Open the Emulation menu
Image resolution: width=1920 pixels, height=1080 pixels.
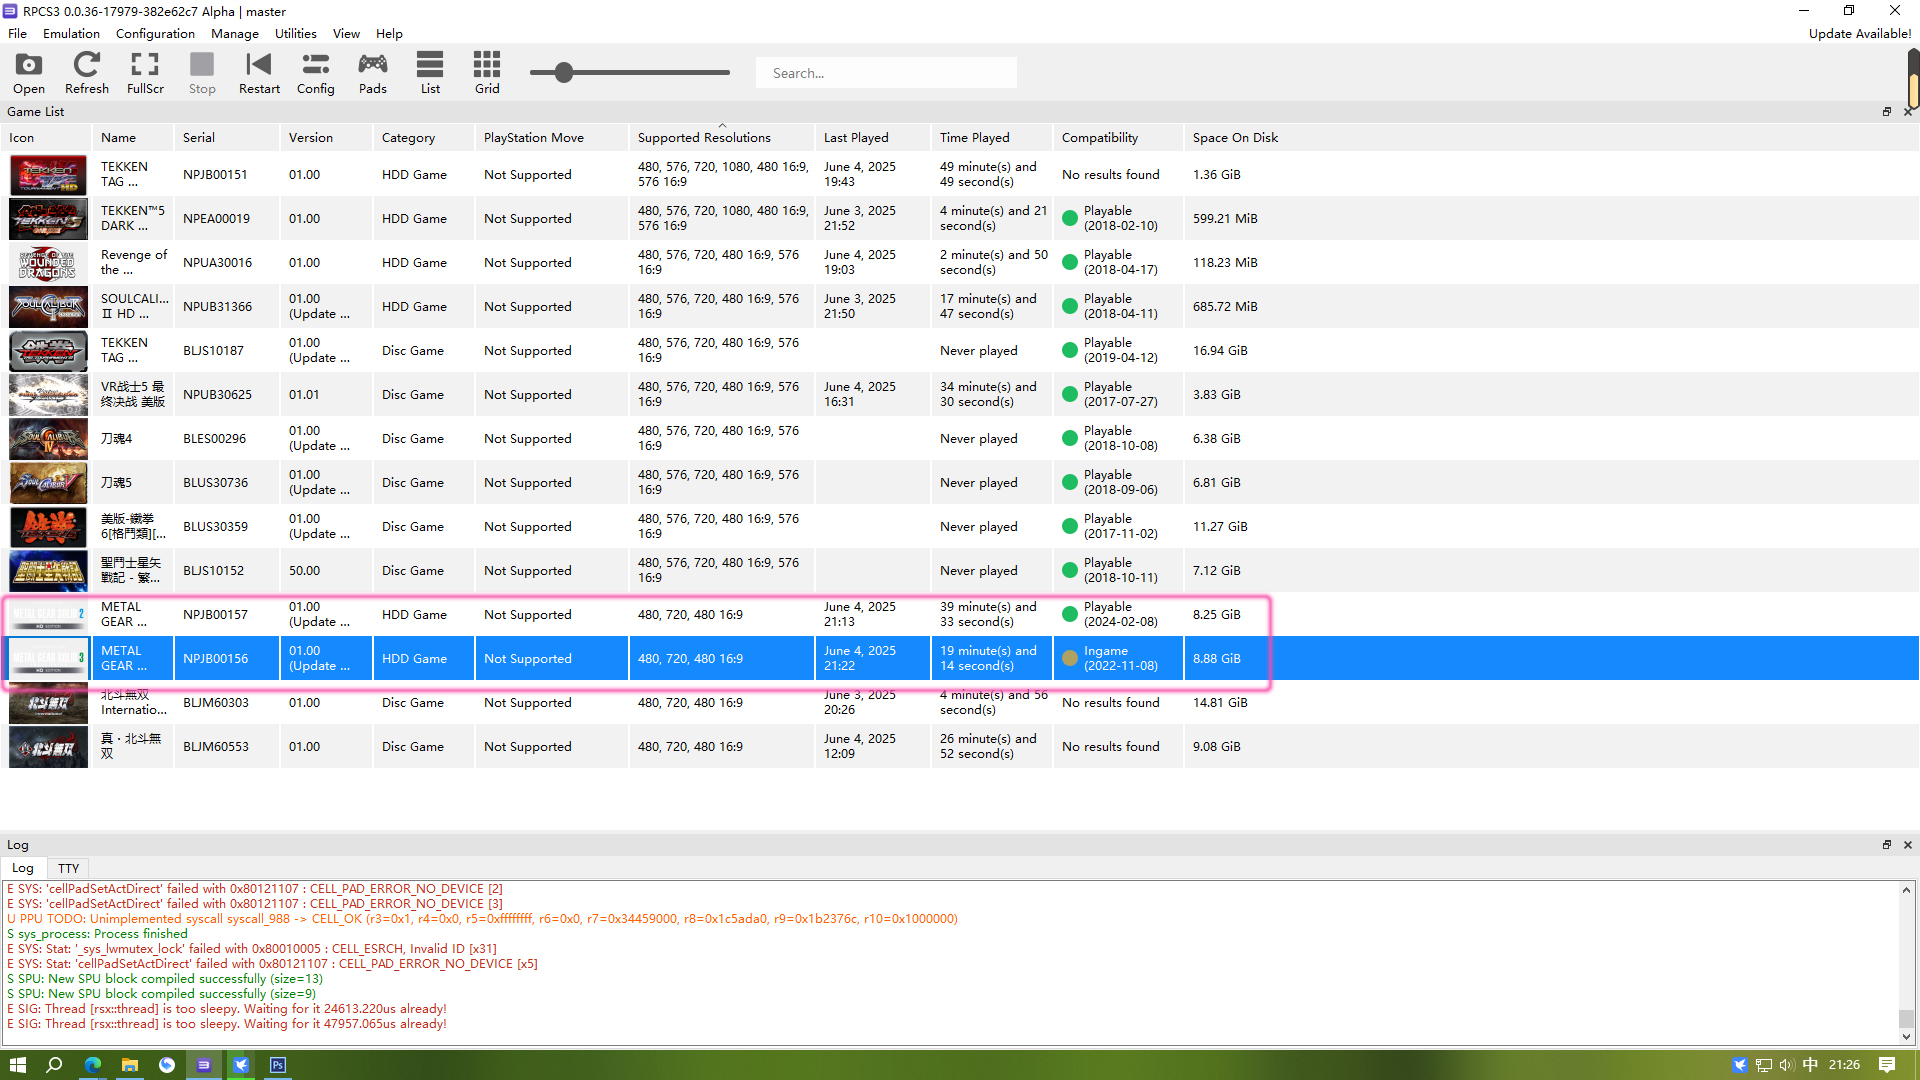[71, 33]
